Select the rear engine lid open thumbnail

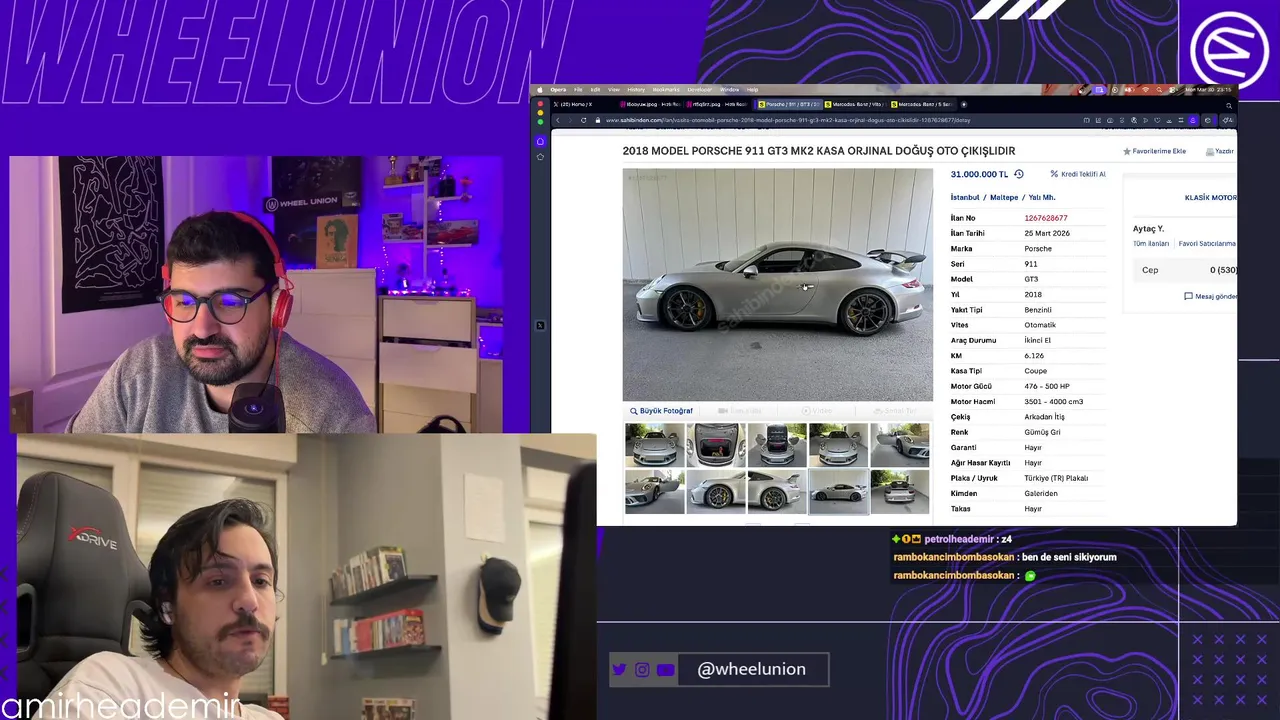coord(777,445)
